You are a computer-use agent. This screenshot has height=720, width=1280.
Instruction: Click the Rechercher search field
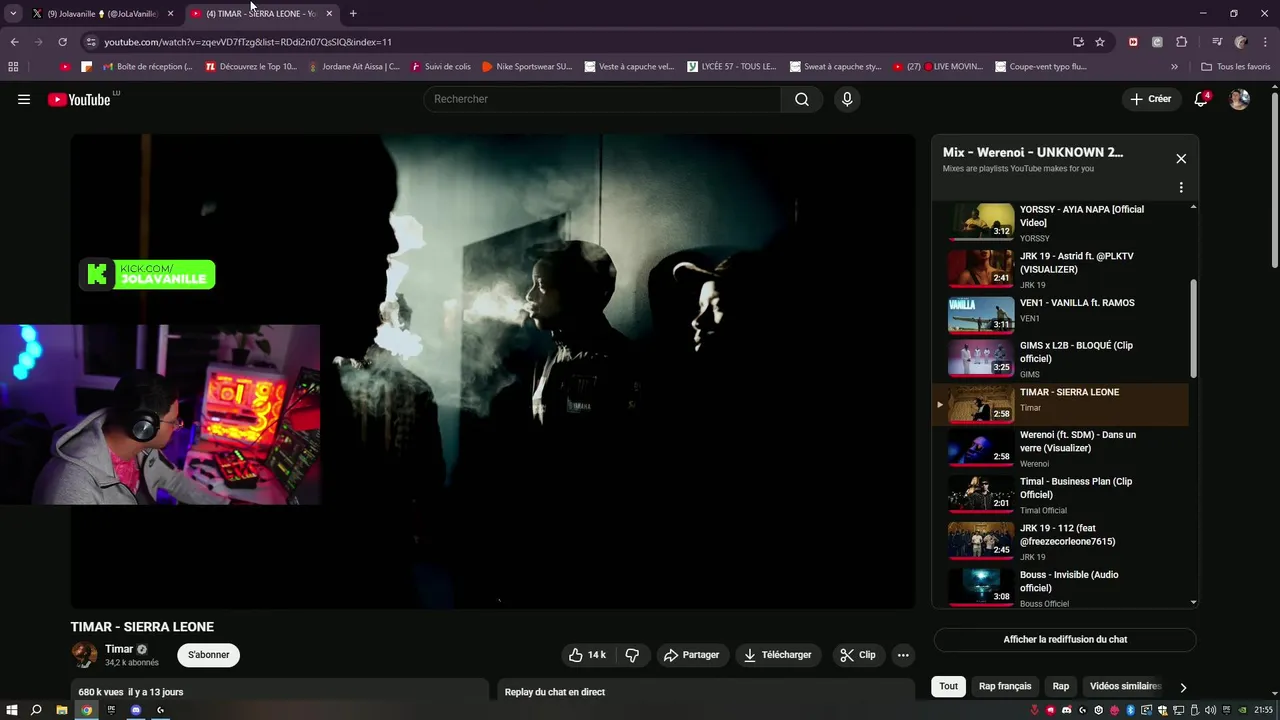(x=603, y=99)
